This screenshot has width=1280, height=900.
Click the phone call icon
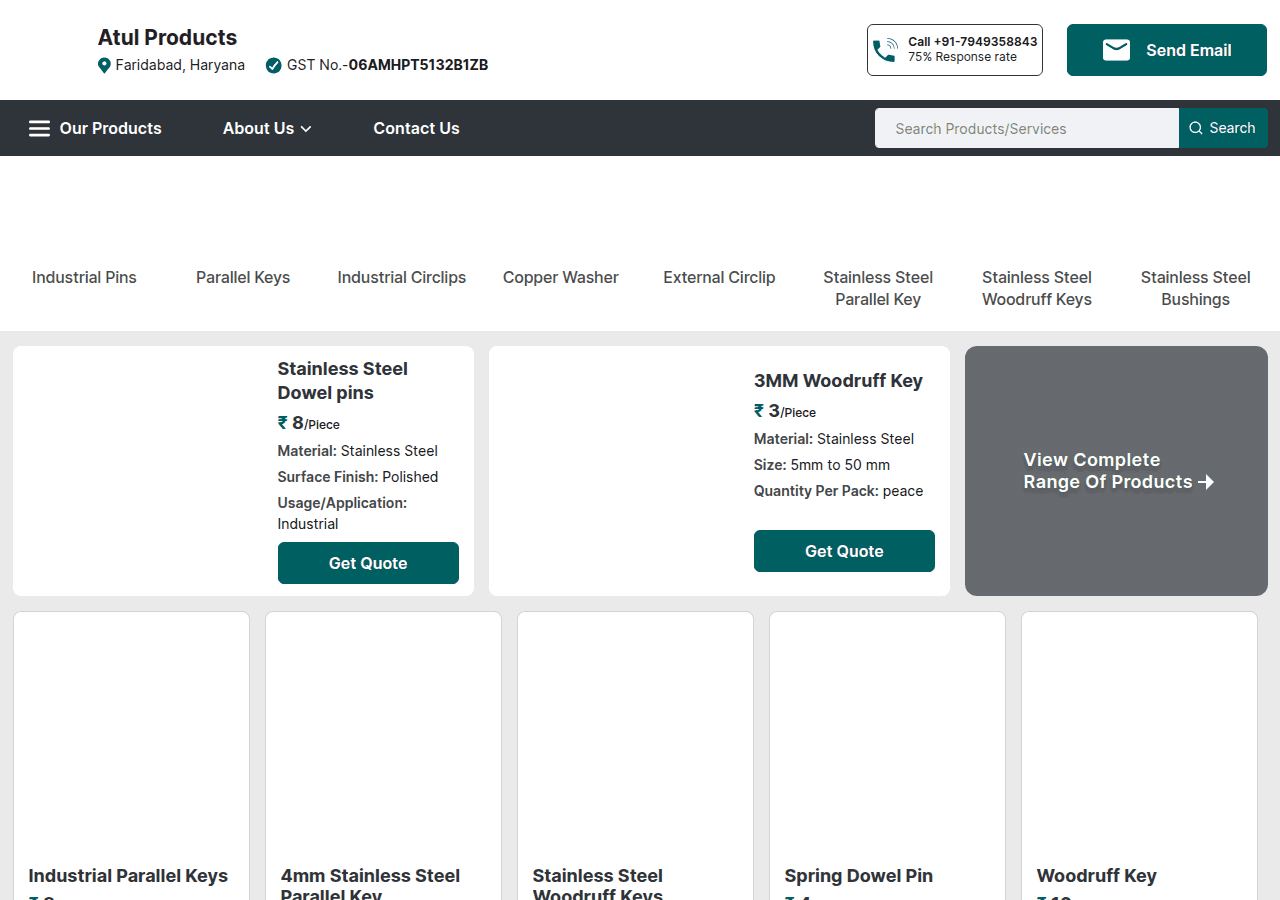(x=885, y=50)
